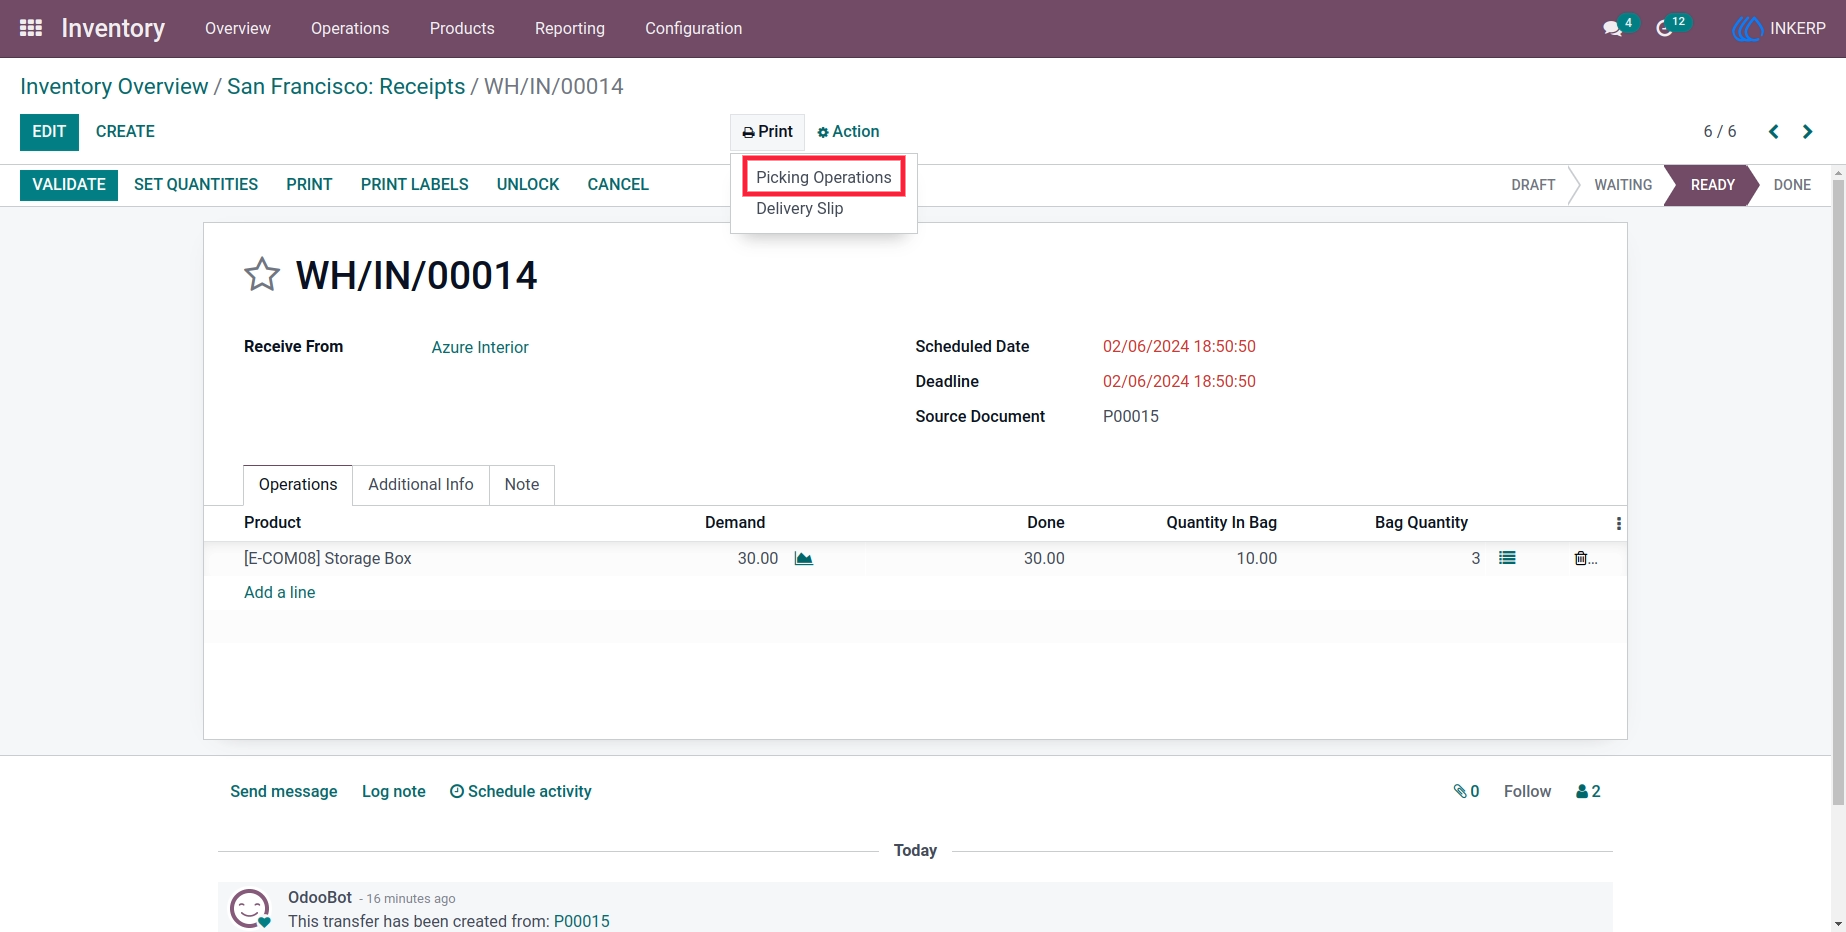Open the conversations chat icon

[1612, 28]
